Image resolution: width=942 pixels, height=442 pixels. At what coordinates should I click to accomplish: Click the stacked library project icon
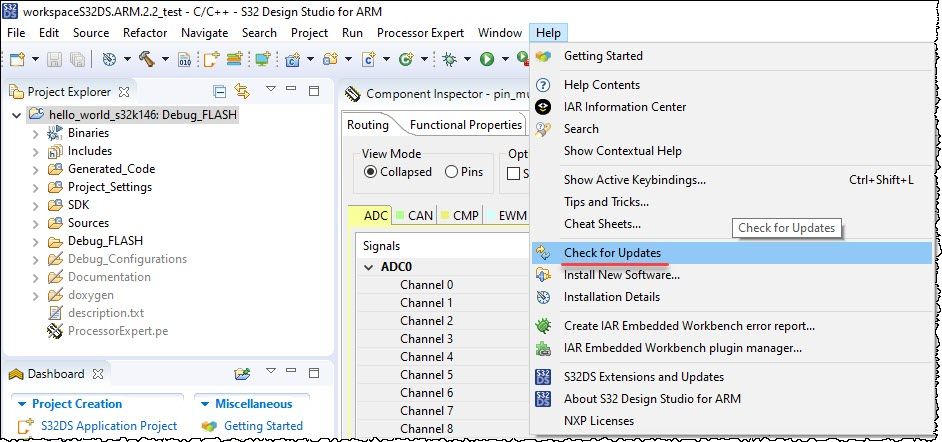[235, 59]
